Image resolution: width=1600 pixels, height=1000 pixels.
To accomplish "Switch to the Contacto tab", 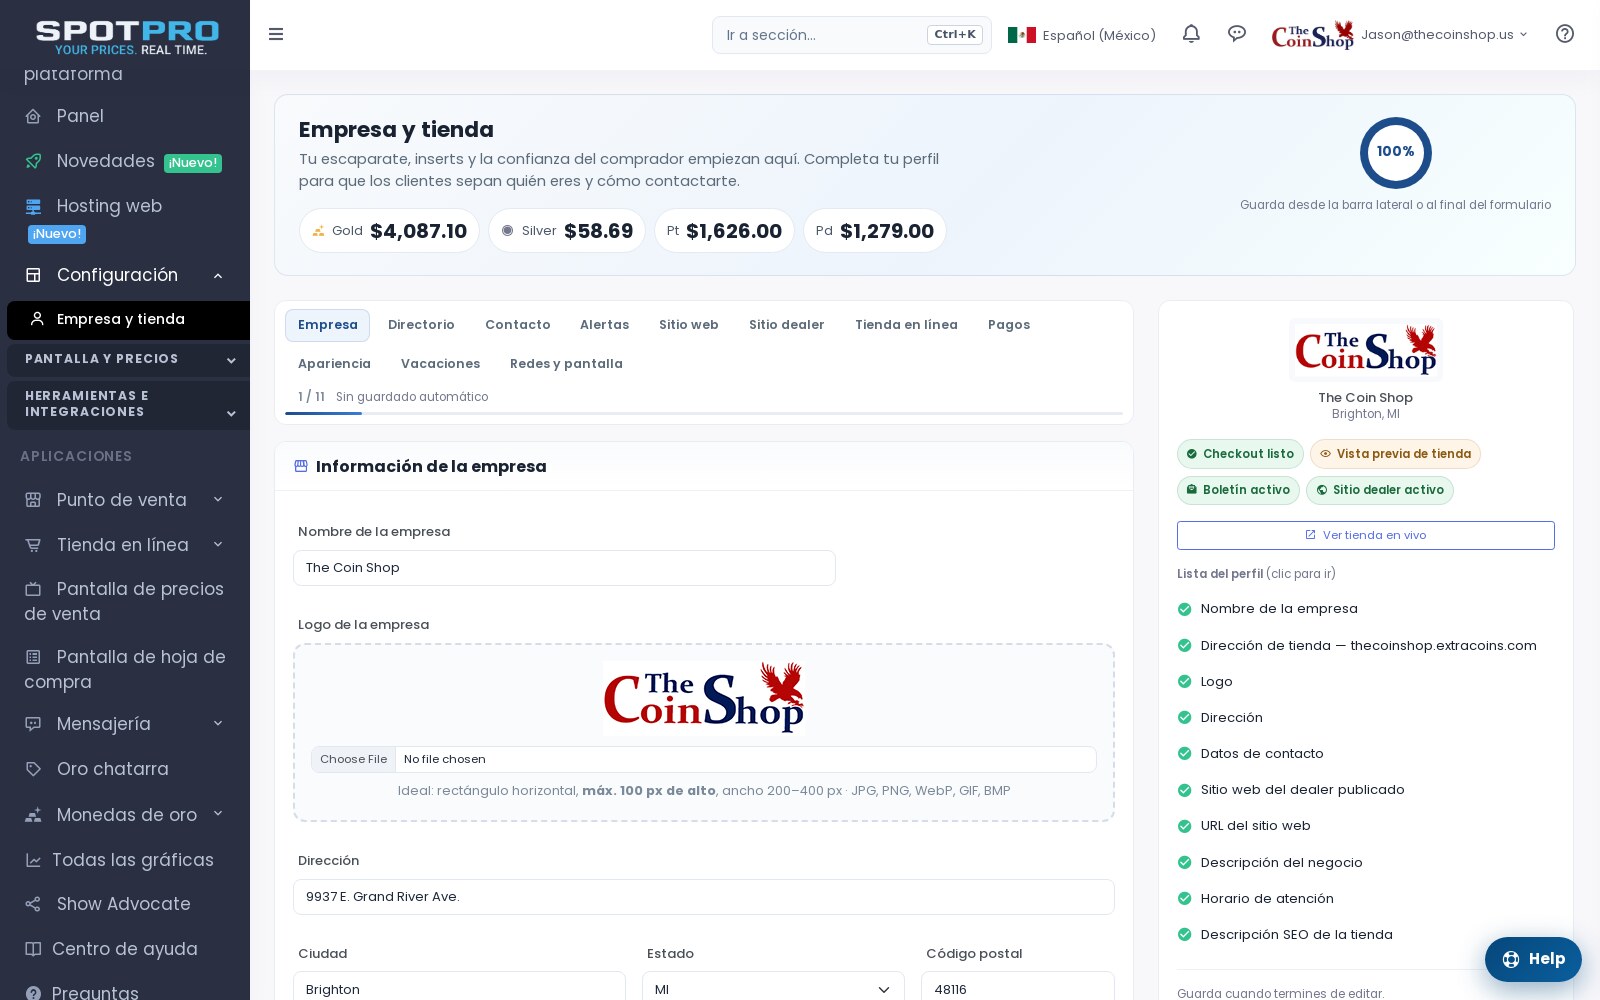I will point(518,325).
